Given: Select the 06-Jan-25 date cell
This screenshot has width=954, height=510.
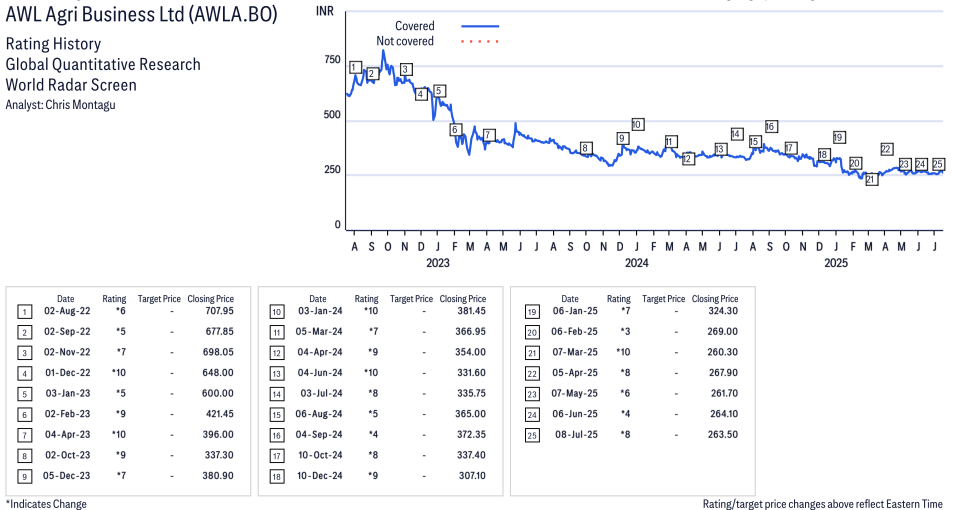Looking at the screenshot, I should click(x=575, y=311).
